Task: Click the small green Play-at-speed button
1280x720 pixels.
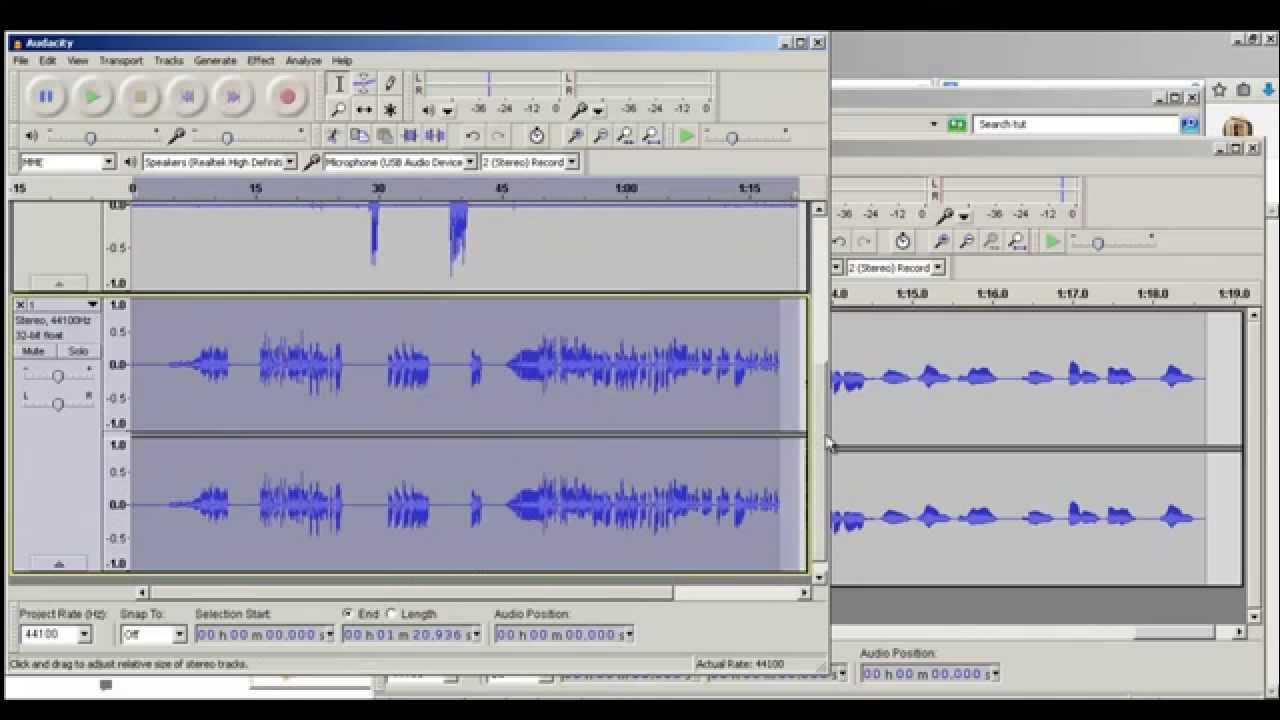Action: click(x=687, y=136)
